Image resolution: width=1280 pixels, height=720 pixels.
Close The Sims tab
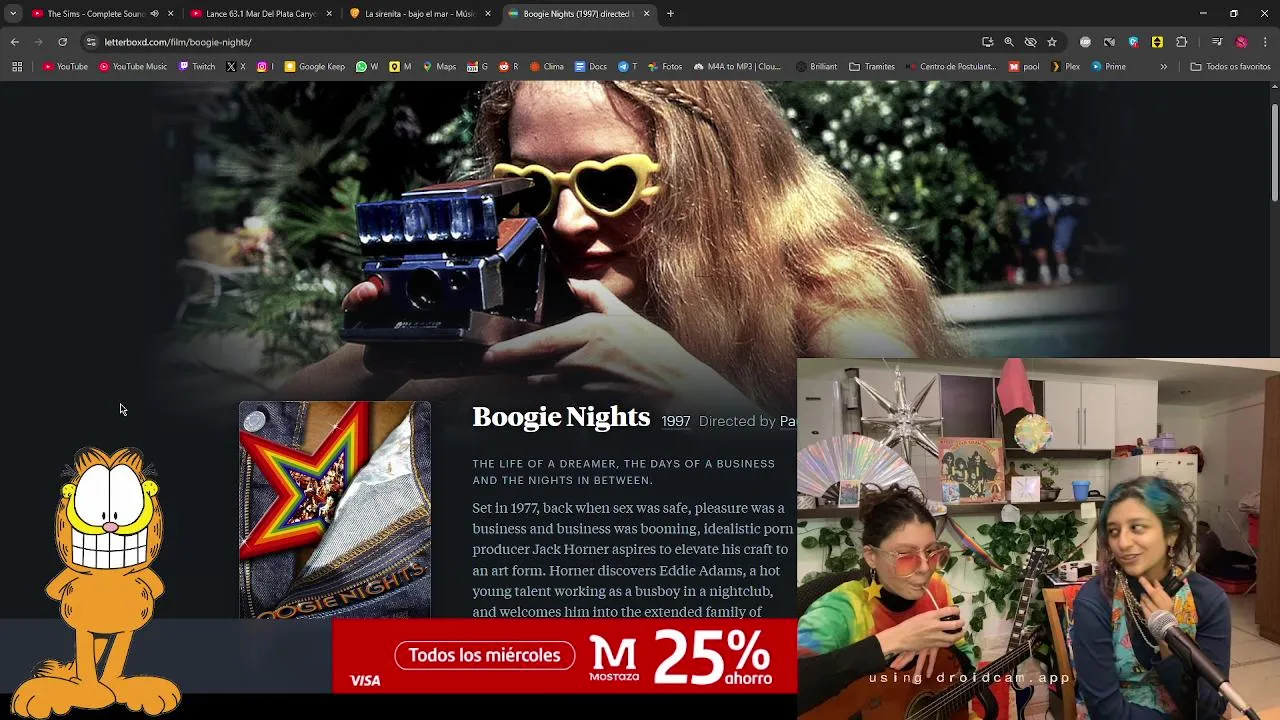click(170, 14)
